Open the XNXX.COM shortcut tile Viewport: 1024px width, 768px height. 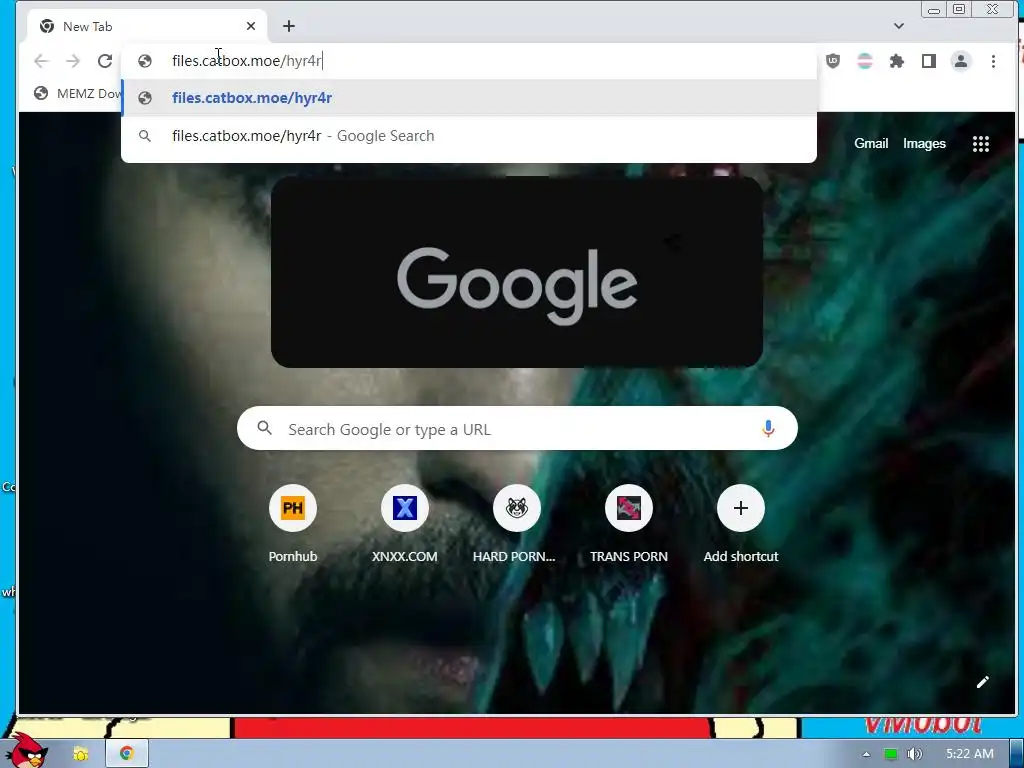(x=404, y=524)
